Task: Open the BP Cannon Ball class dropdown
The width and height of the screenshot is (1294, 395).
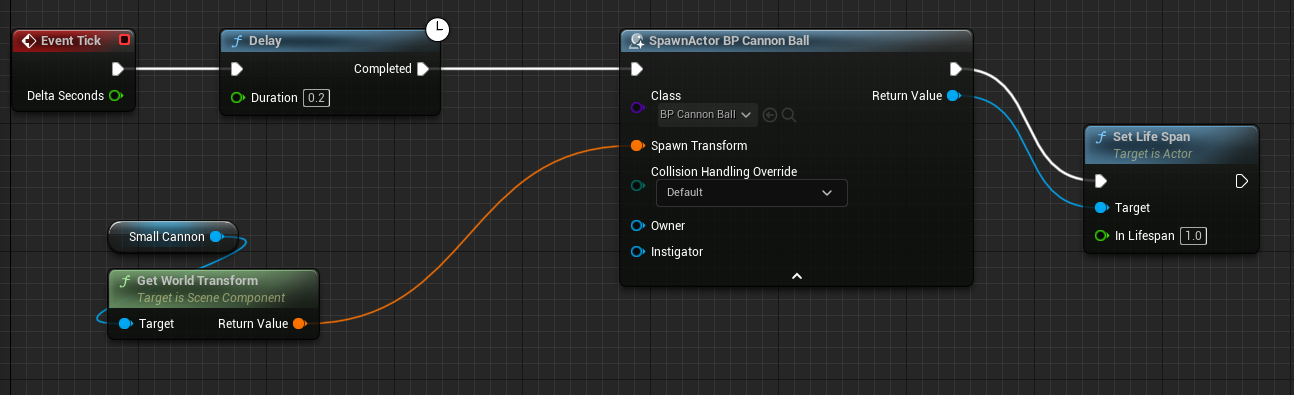Action: 707,115
